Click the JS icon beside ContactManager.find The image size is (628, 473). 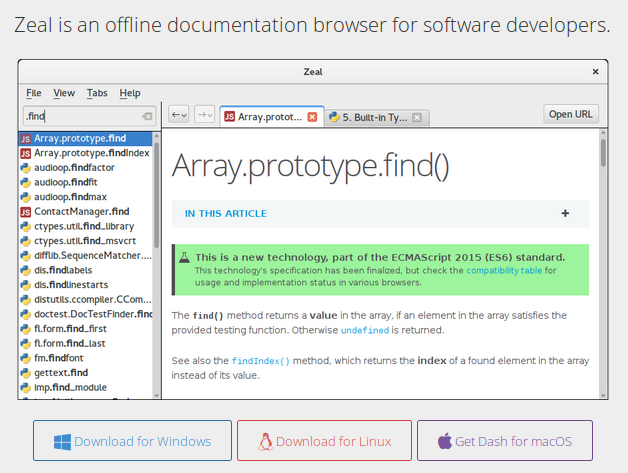point(26,212)
